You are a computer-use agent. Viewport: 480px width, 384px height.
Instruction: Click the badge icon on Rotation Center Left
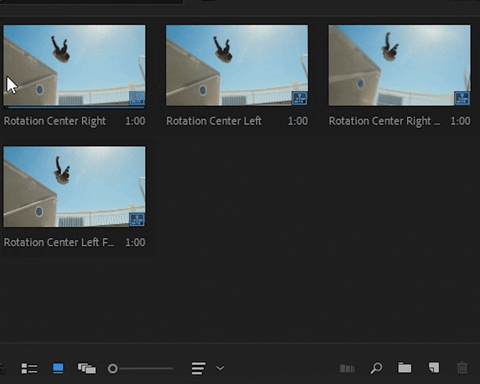click(x=299, y=98)
